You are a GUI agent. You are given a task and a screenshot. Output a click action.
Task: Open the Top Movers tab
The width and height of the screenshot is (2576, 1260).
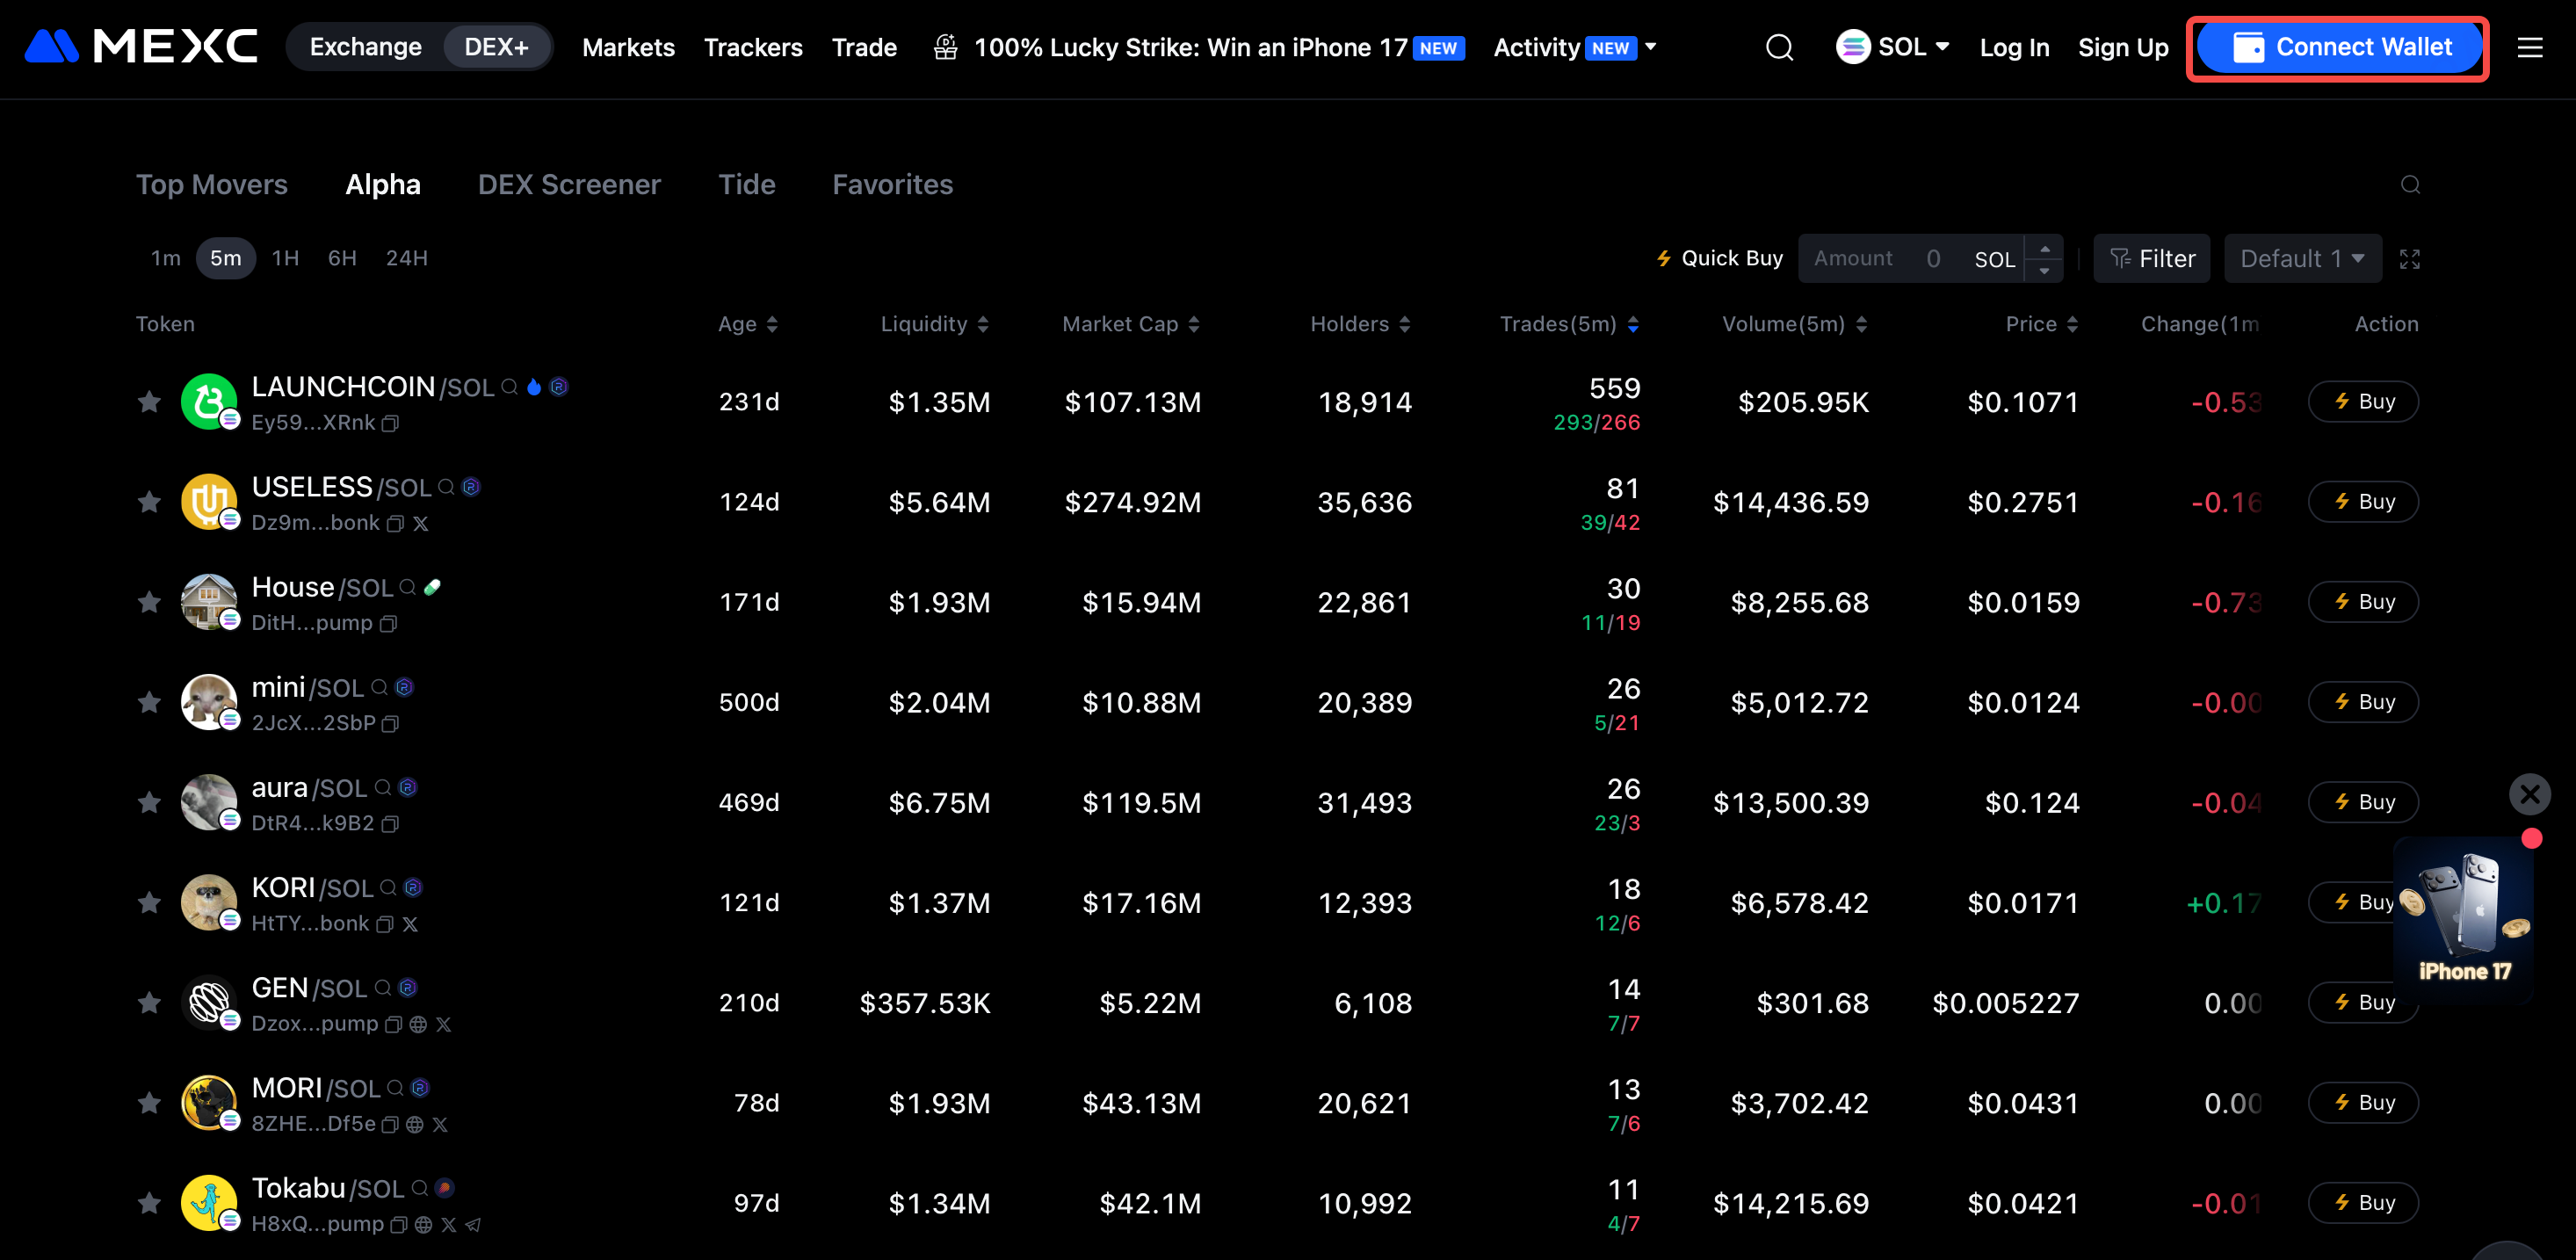(x=211, y=185)
